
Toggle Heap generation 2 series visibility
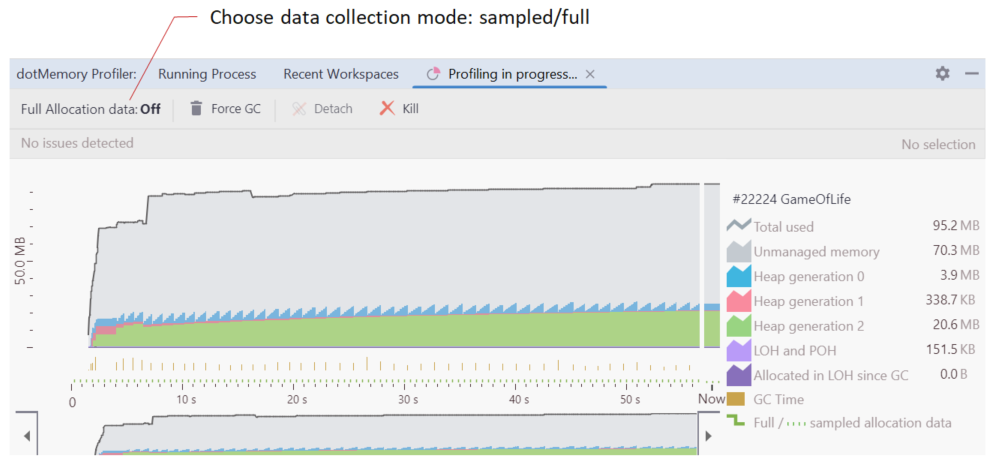pos(739,325)
